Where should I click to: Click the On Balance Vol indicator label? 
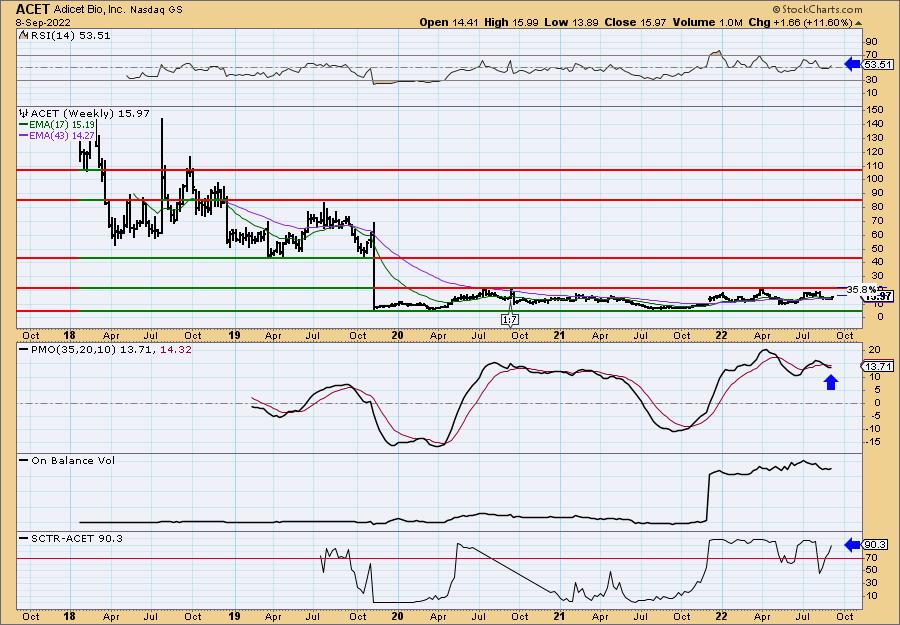(73, 460)
